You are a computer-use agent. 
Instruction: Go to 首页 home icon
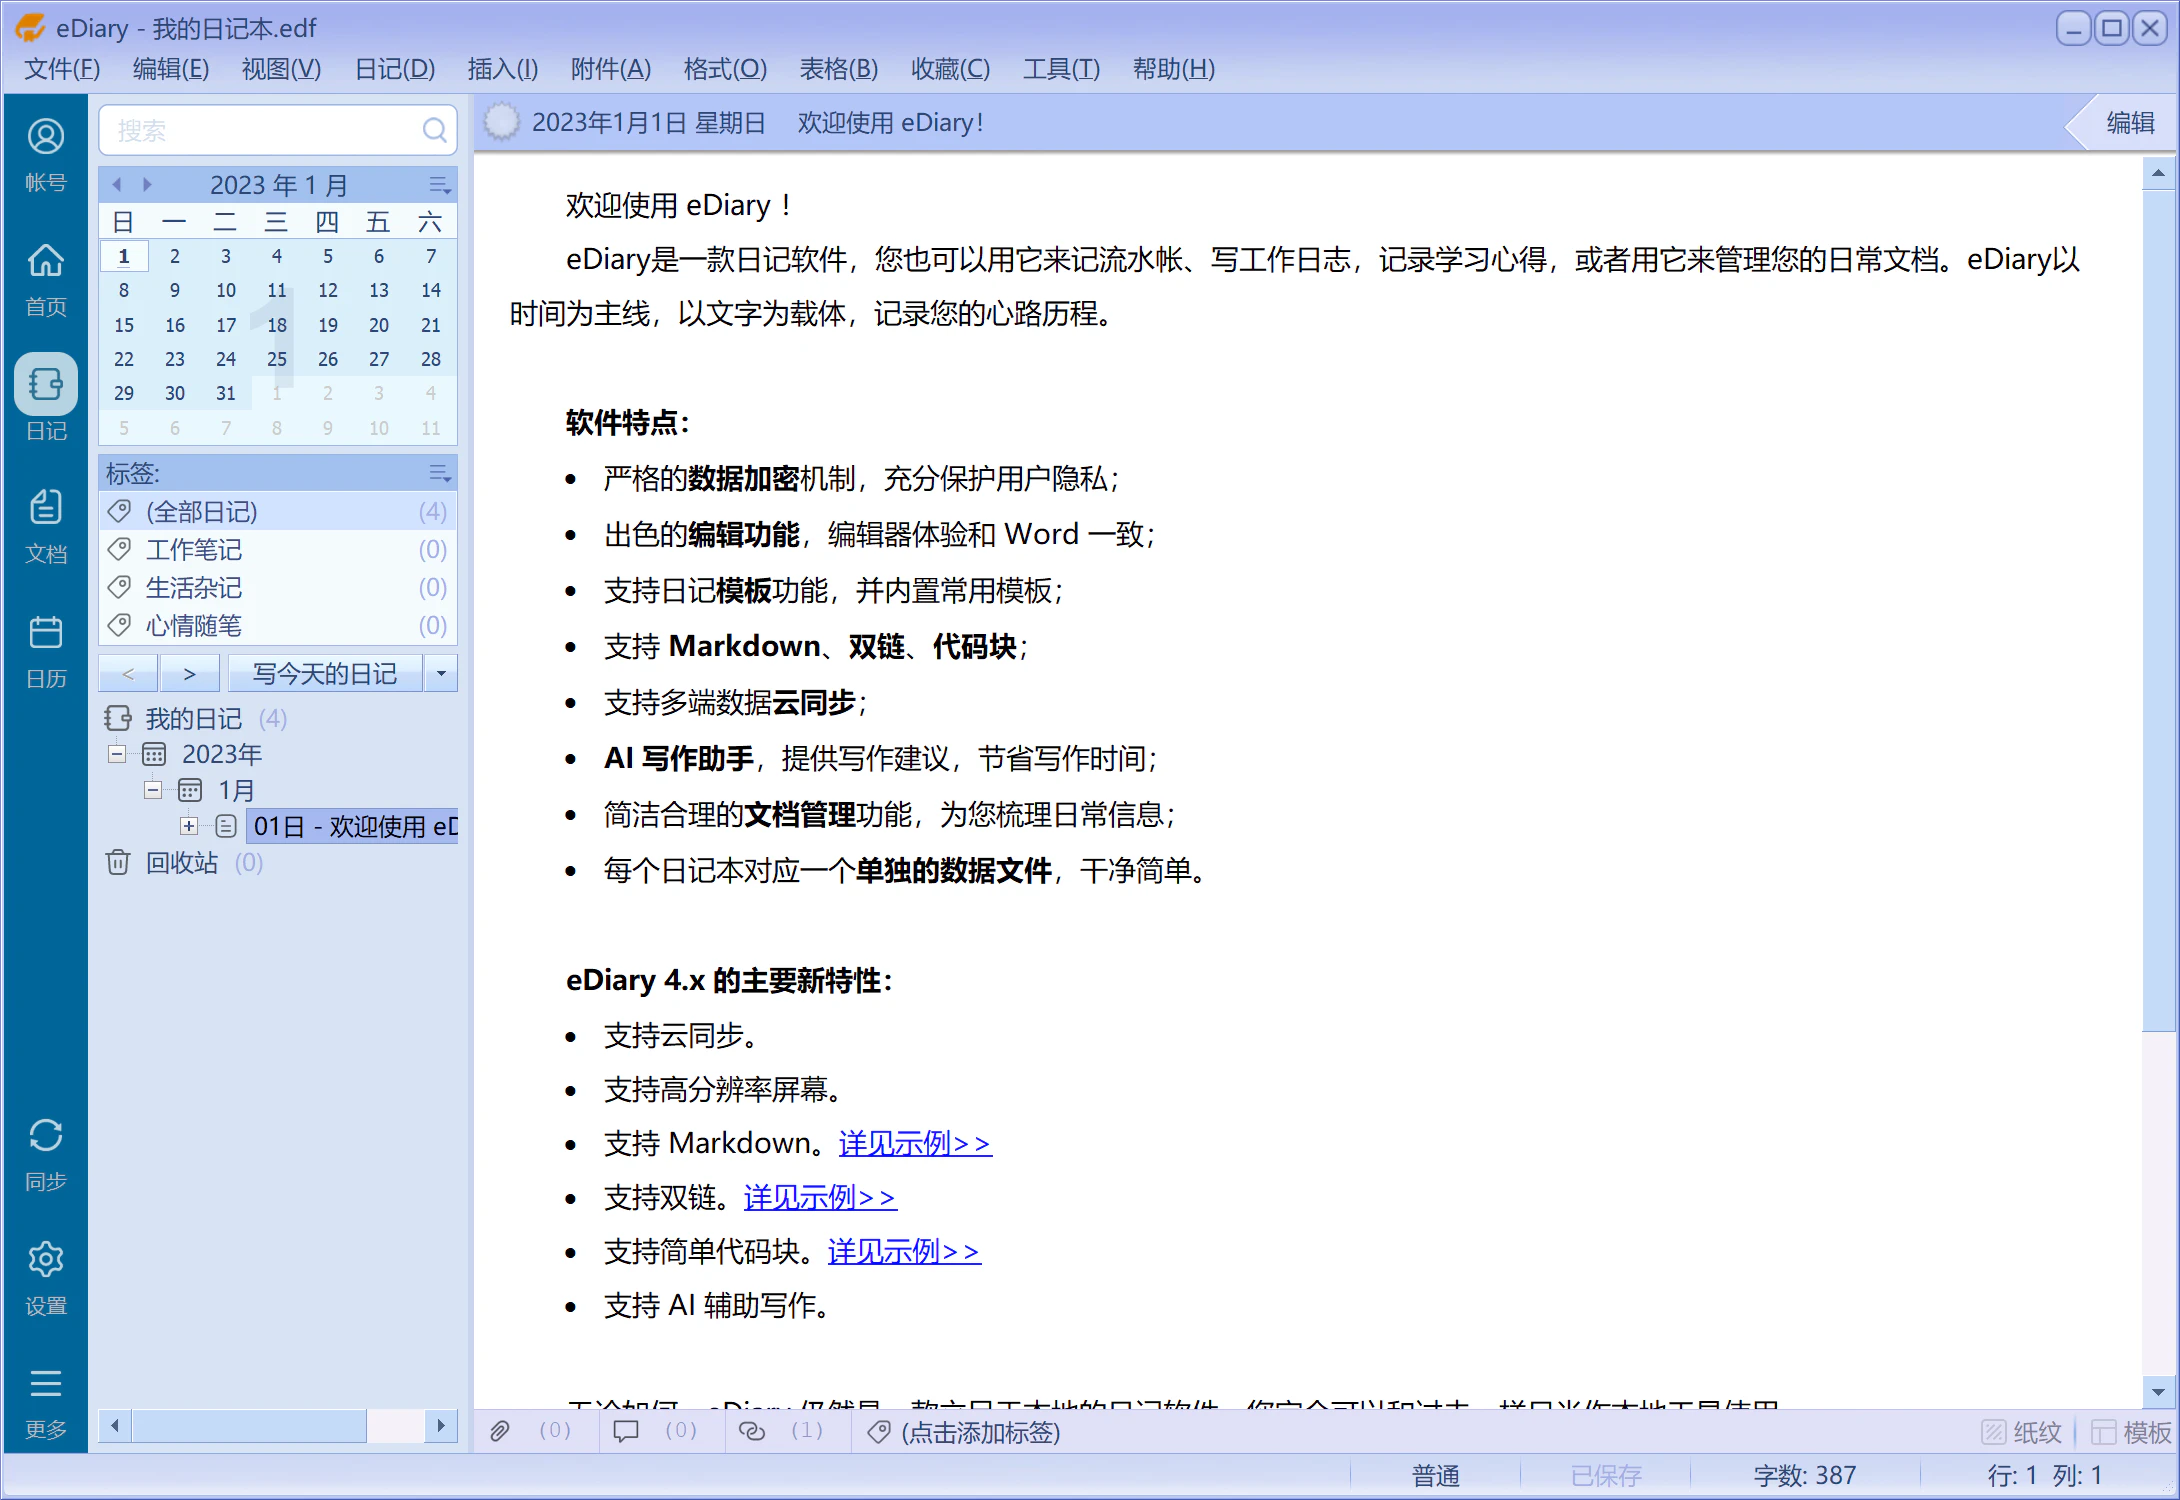coord(45,261)
